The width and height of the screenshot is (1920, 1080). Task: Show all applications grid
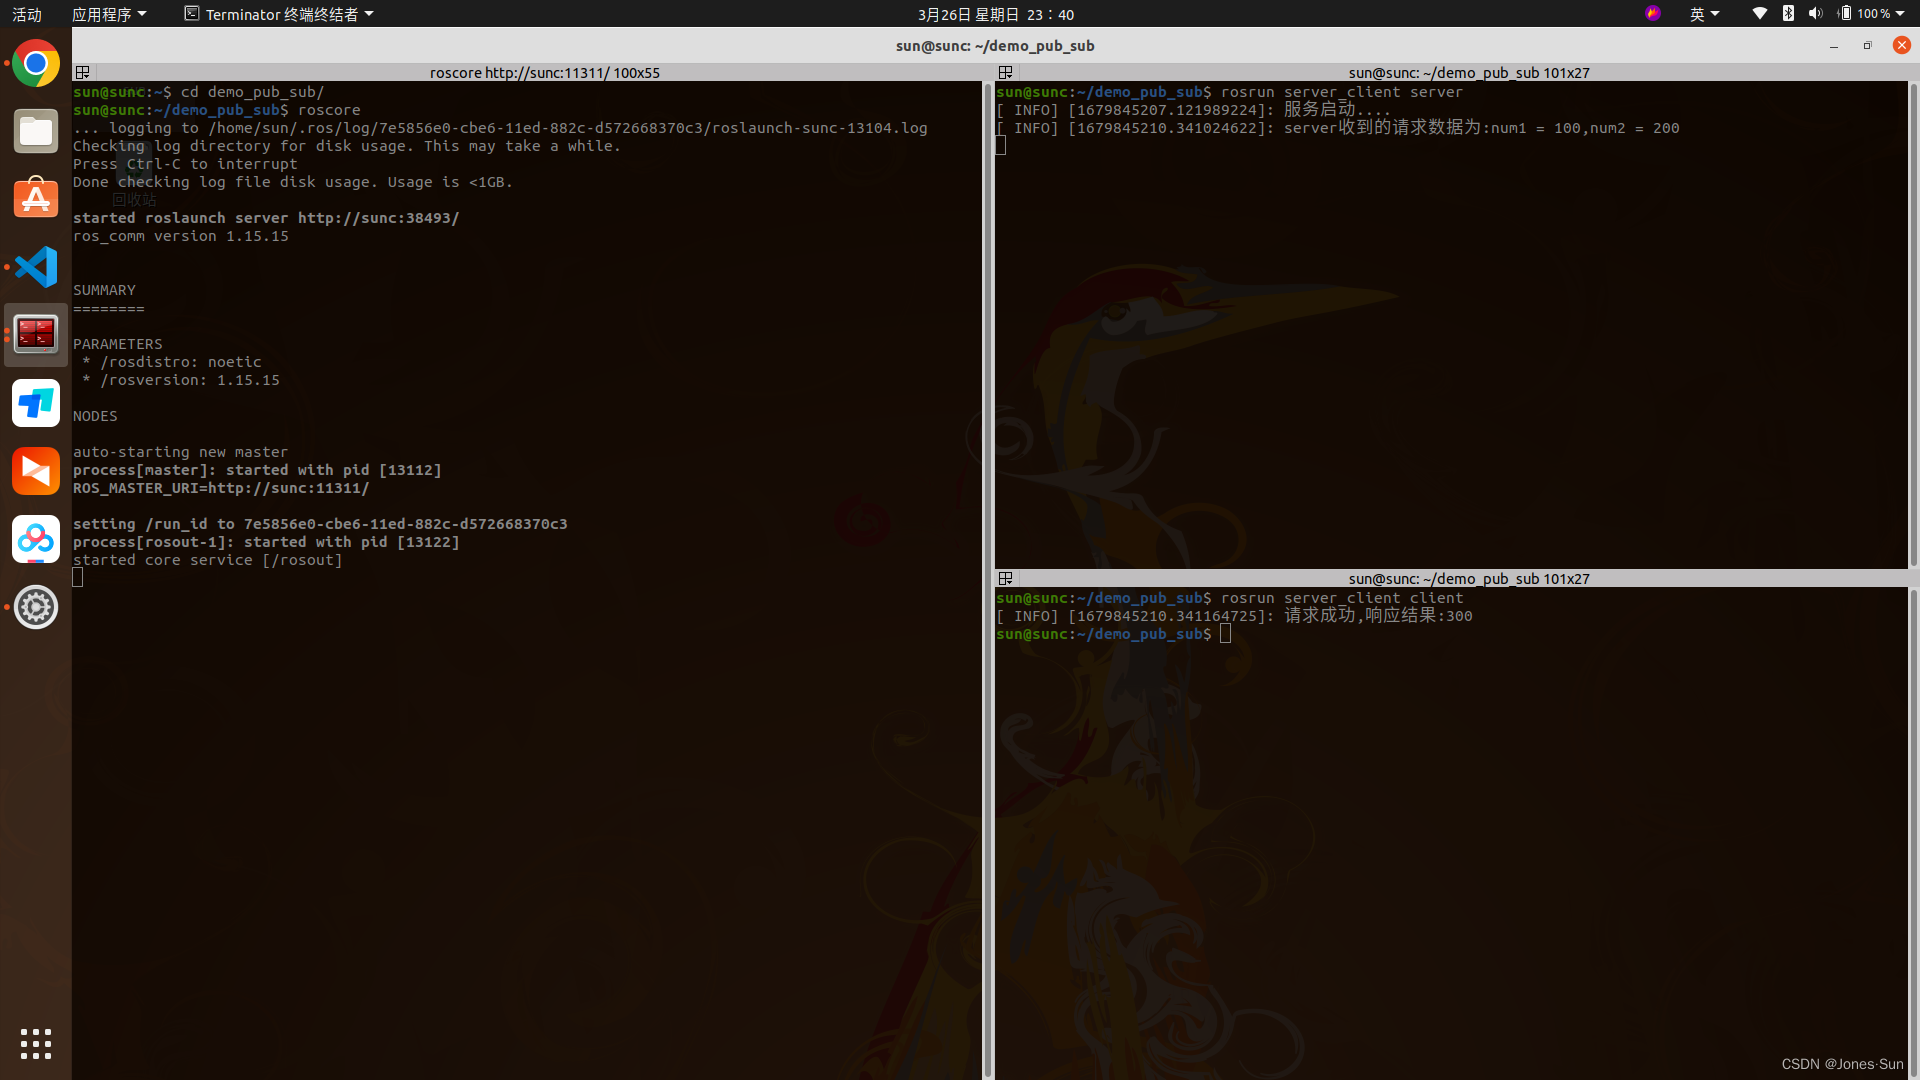(x=36, y=1043)
